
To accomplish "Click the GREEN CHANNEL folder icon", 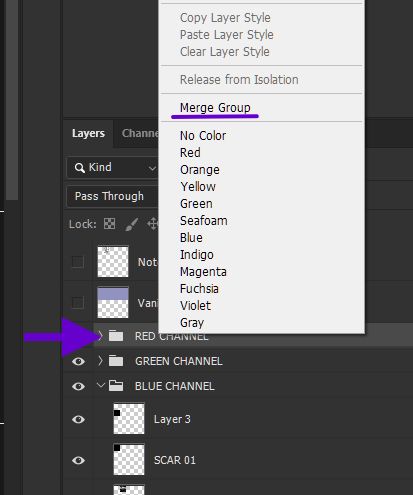I will 116,361.
